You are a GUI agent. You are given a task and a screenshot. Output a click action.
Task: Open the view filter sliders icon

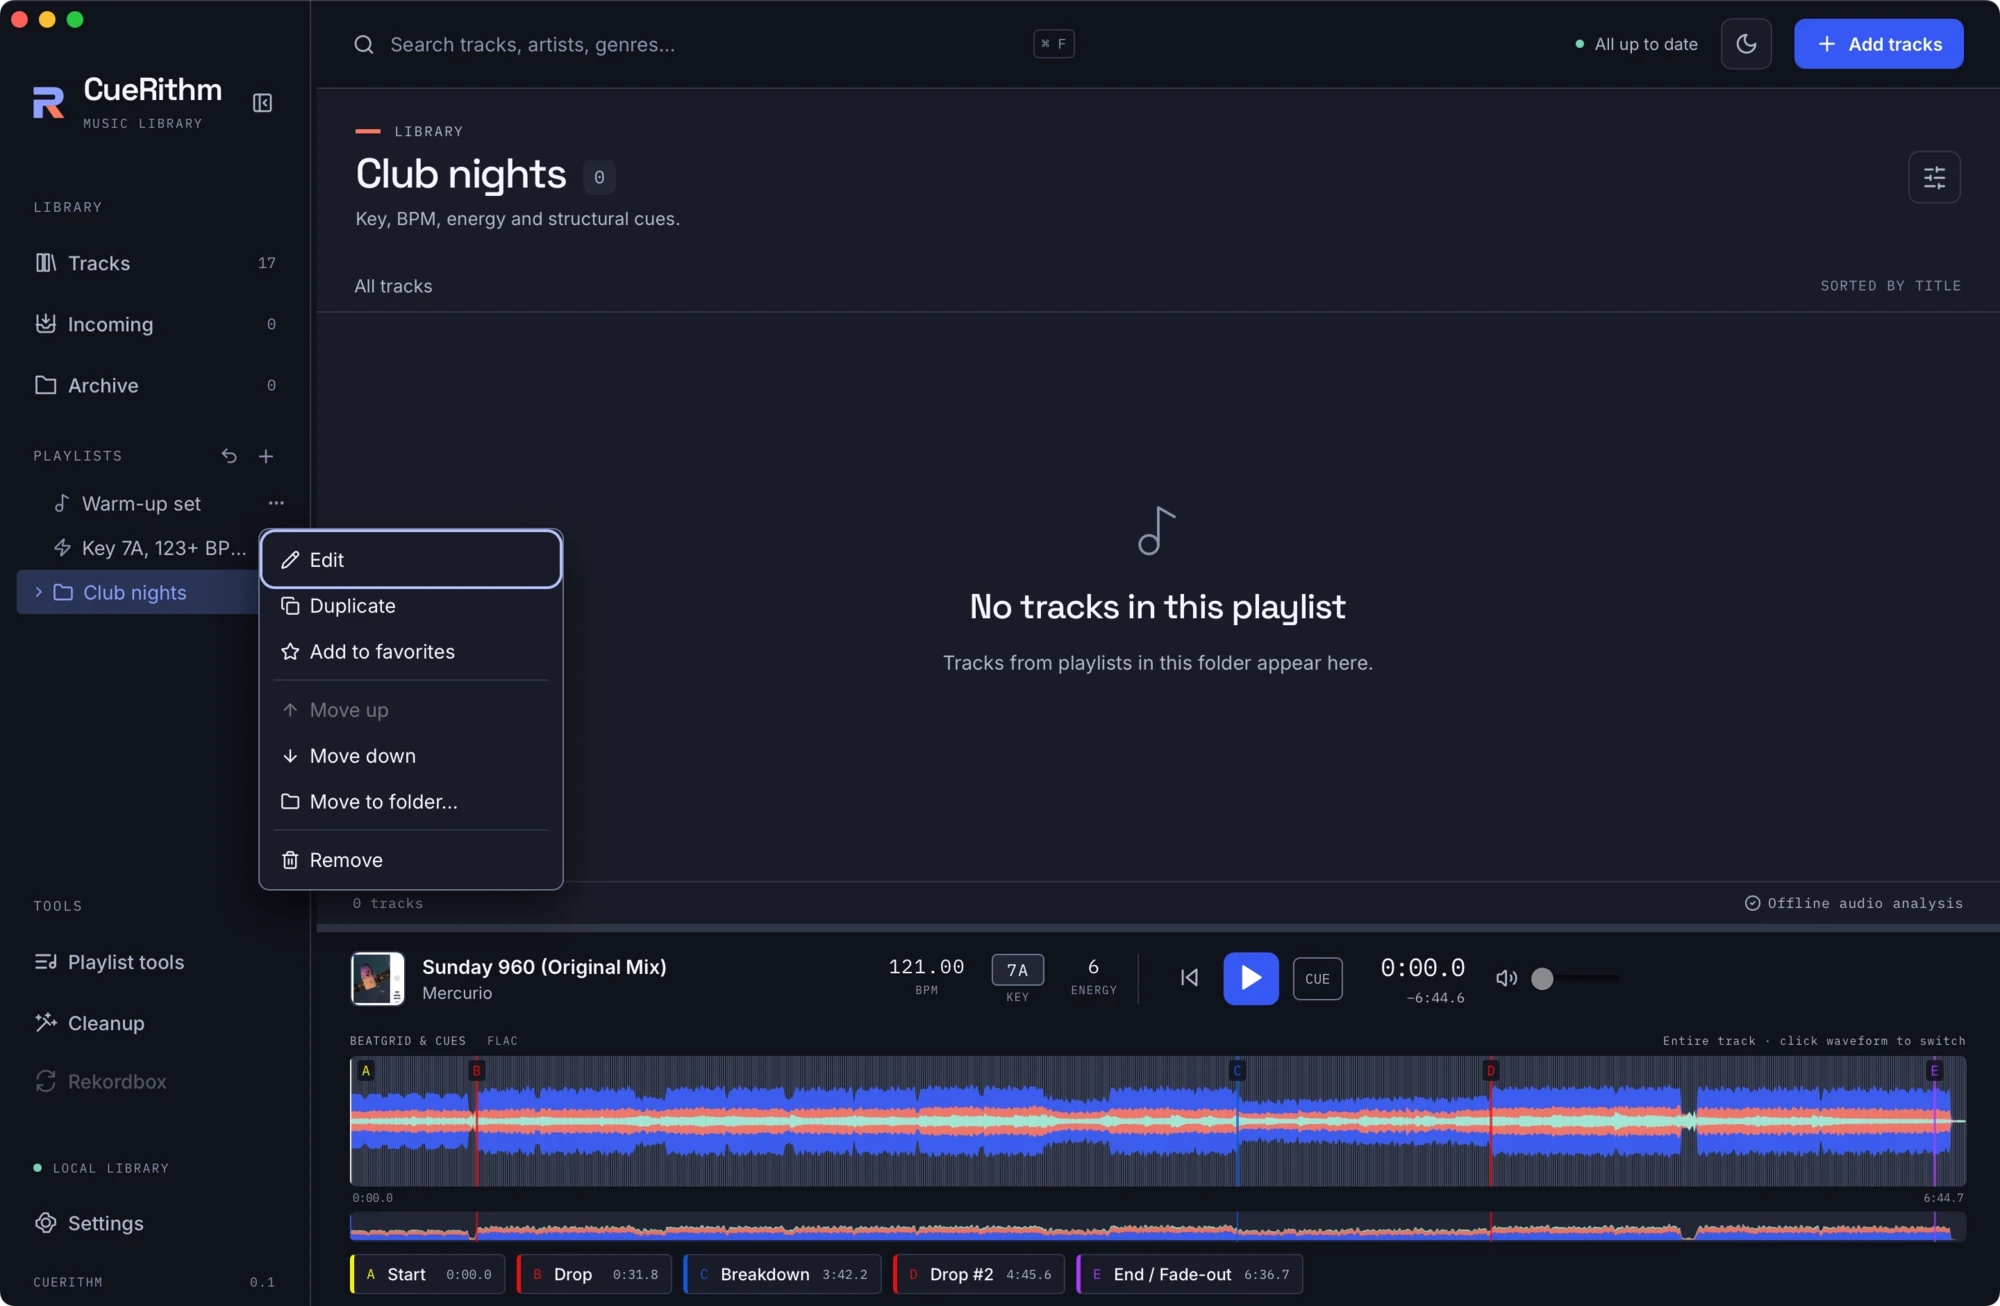pyautogui.click(x=1934, y=177)
